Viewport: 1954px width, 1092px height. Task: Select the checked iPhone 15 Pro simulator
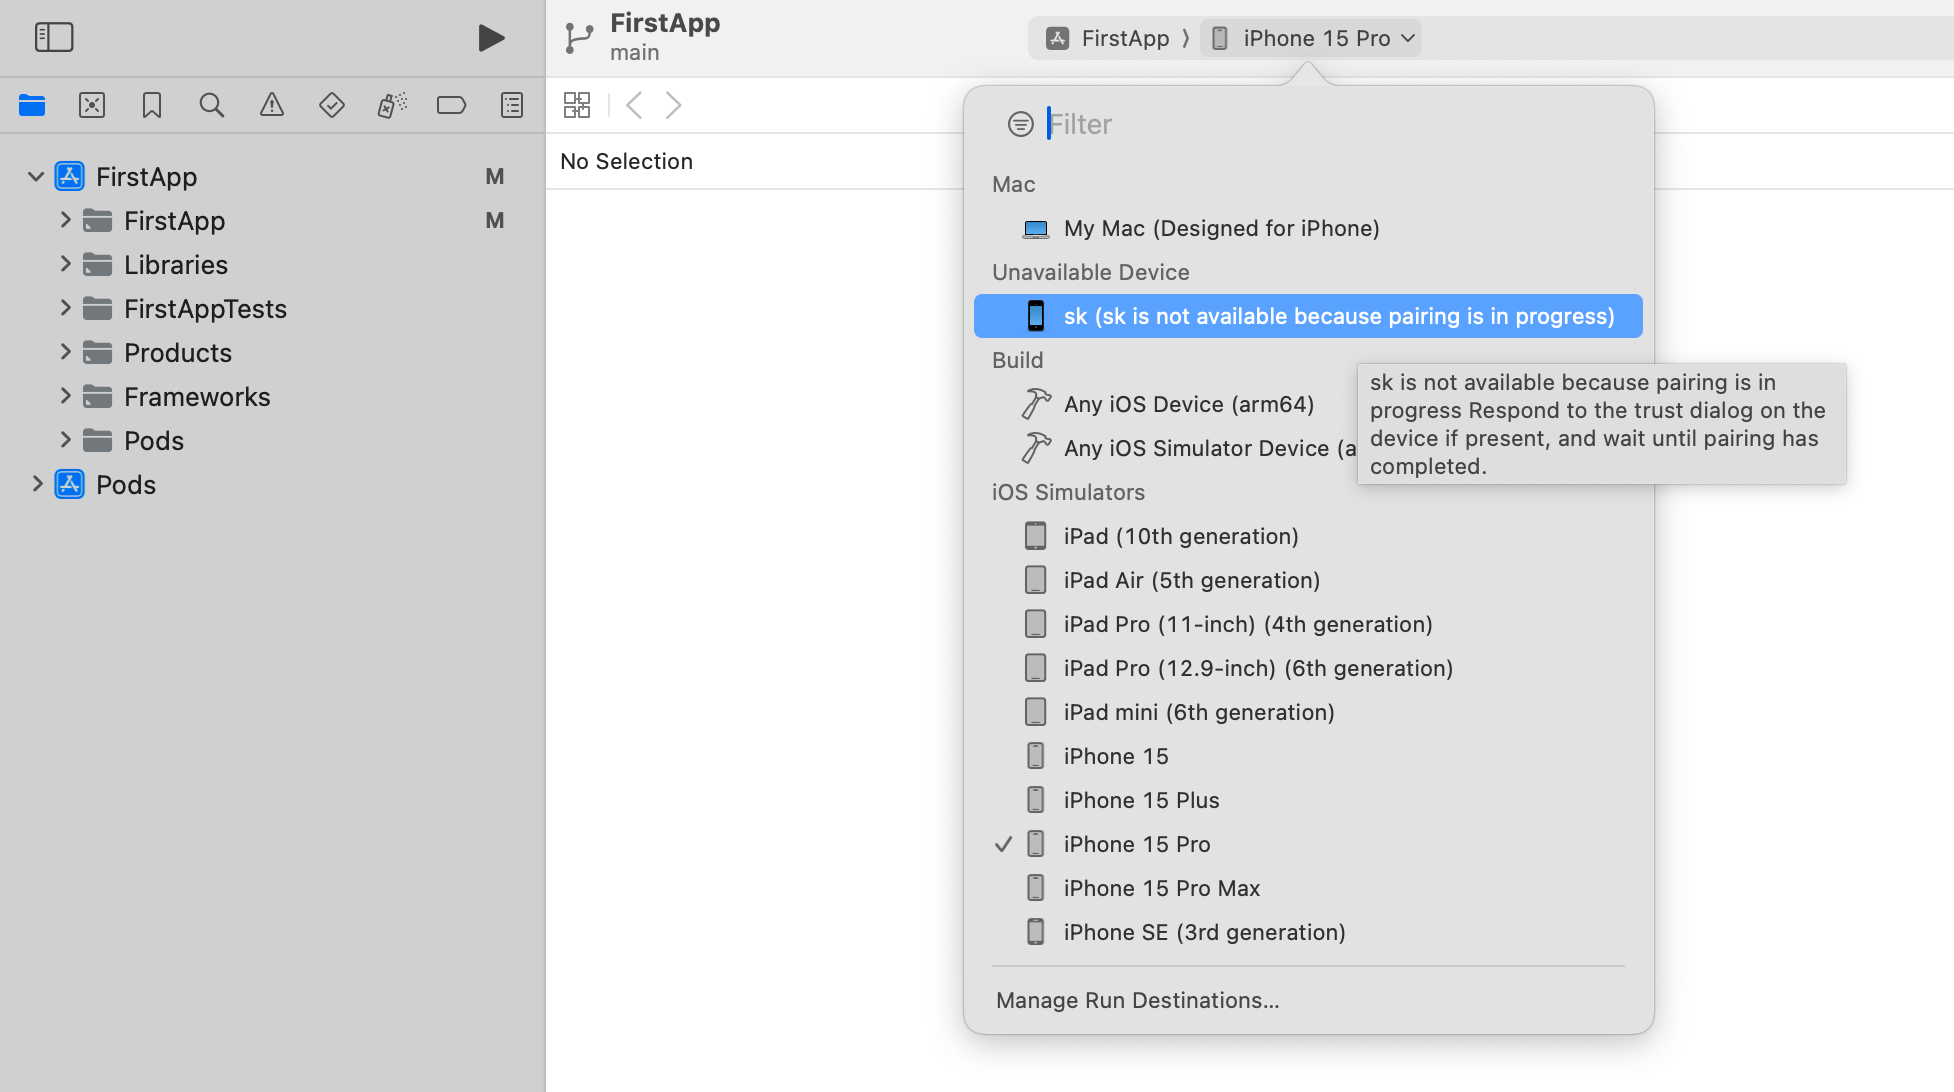coord(1308,844)
